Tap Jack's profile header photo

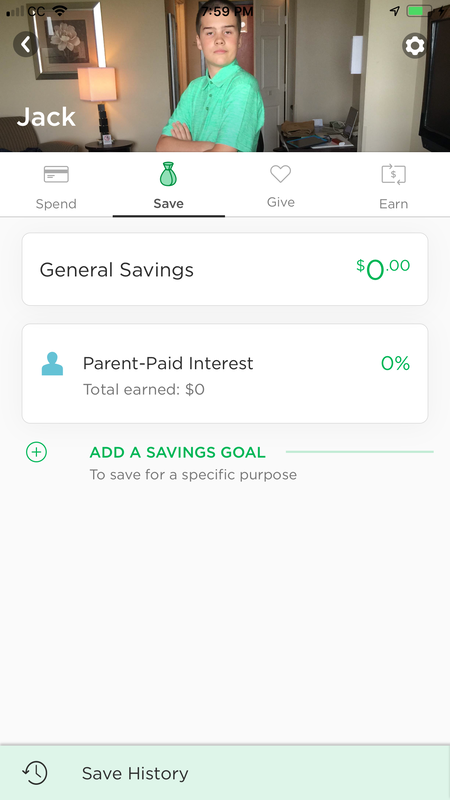click(225, 76)
